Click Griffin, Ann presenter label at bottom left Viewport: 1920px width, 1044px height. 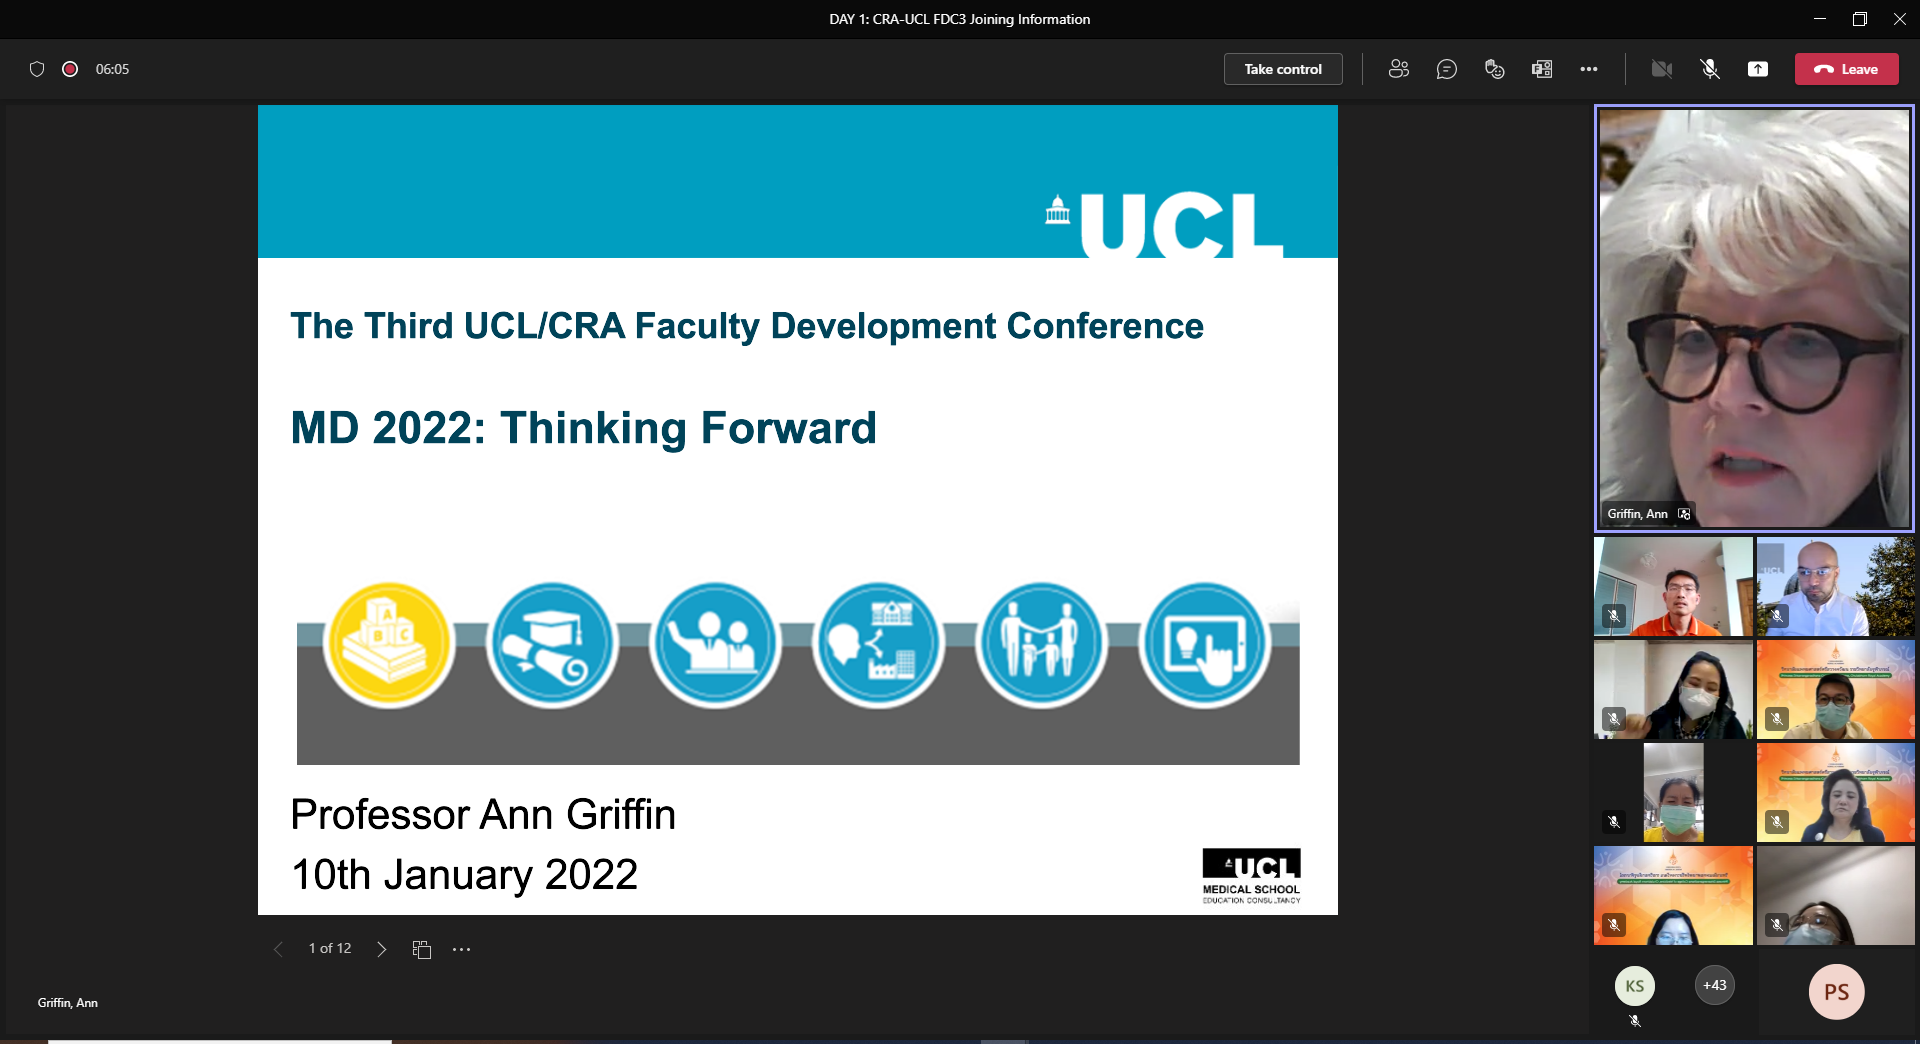(68, 1003)
